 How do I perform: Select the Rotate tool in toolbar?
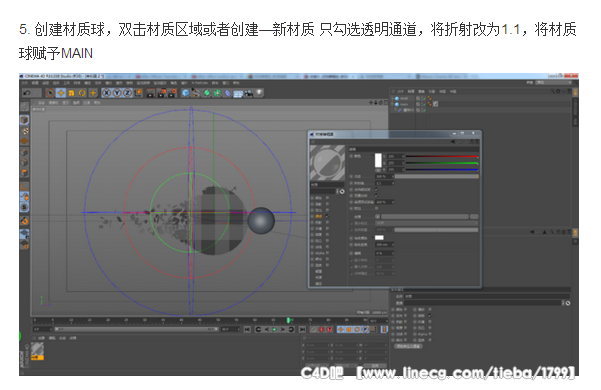pos(82,93)
